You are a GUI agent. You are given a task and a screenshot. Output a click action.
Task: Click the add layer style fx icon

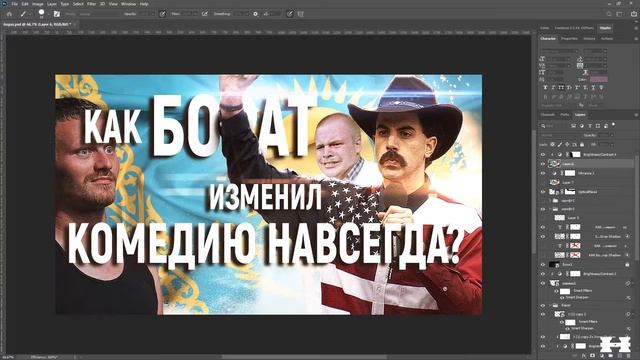pos(584,356)
